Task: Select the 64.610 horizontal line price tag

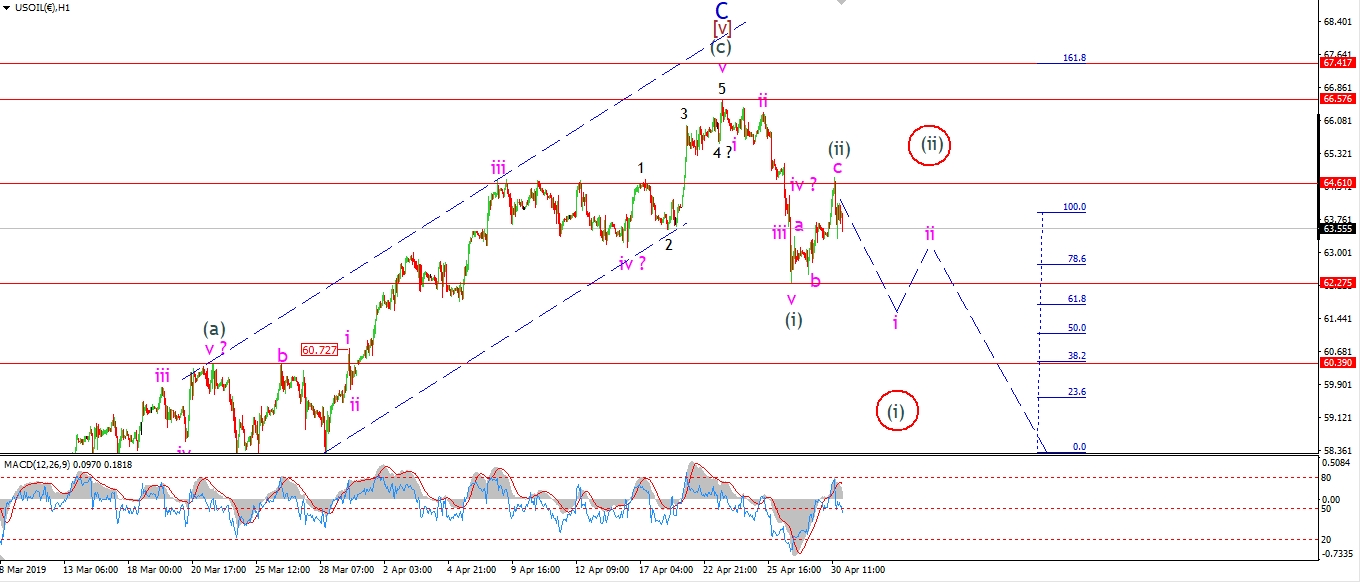Action: 1337,183
